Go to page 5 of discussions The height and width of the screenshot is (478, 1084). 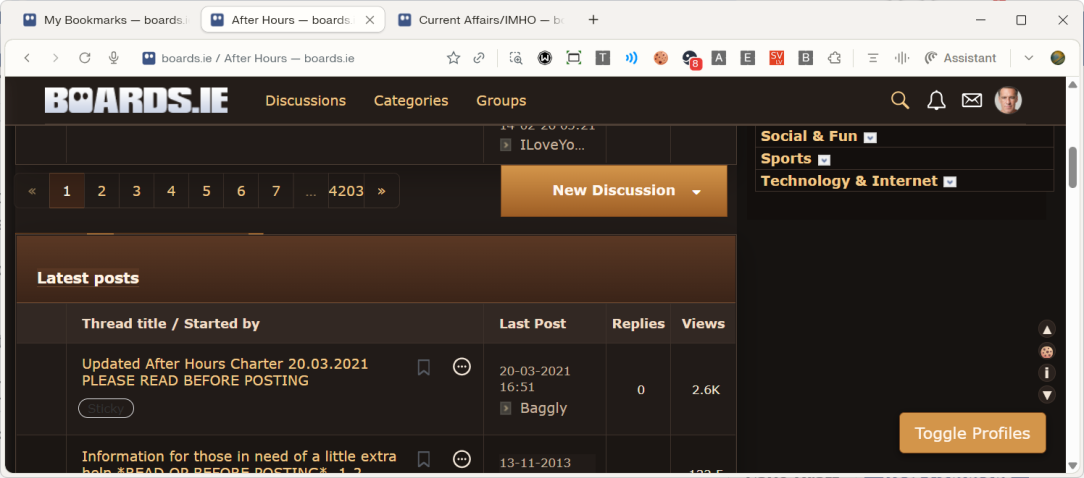pyautogui.click(x=206, y=191)
